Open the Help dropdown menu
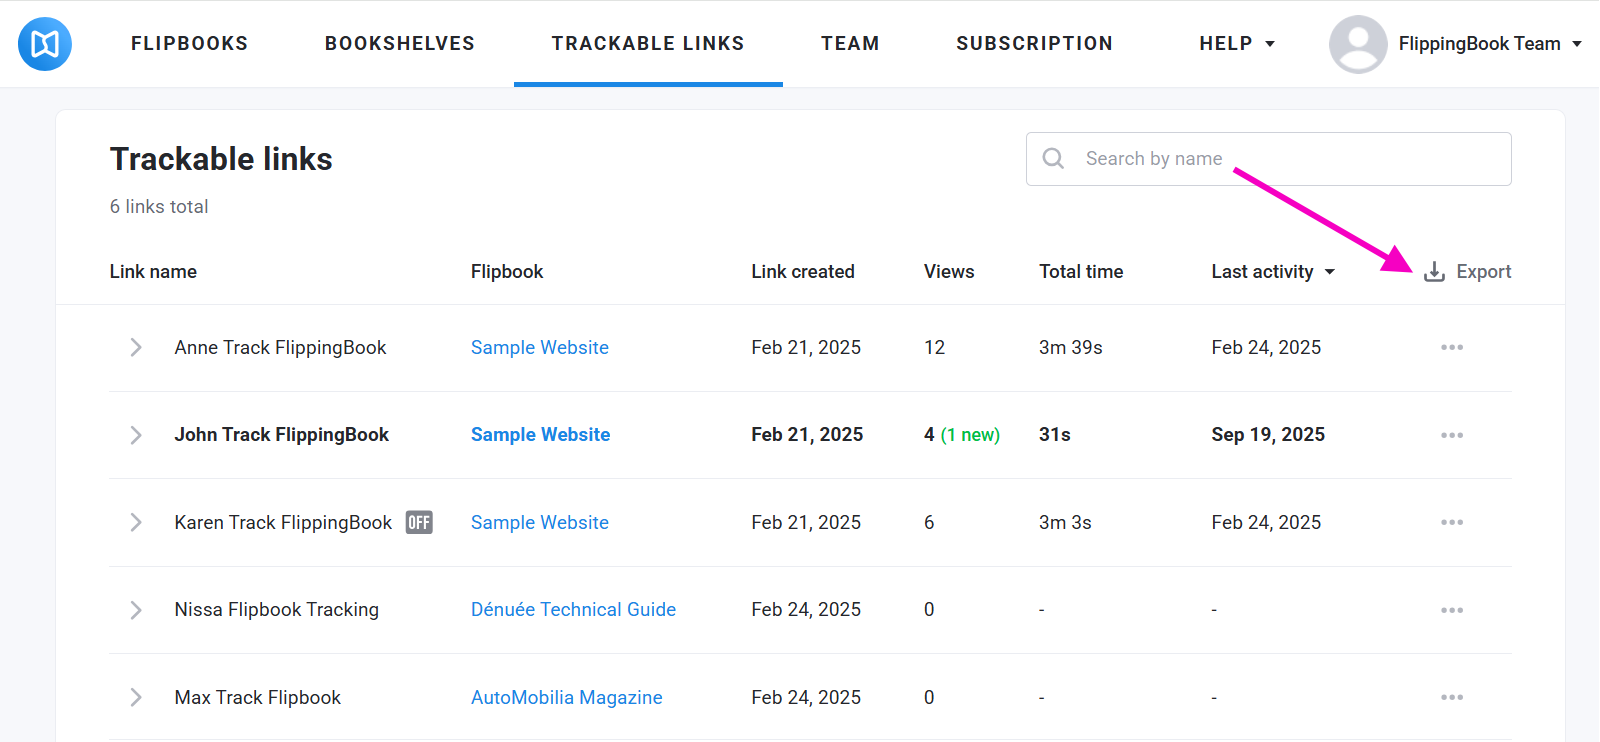The width and height of the screenshot is (1600, 742). click(1236, 44)
